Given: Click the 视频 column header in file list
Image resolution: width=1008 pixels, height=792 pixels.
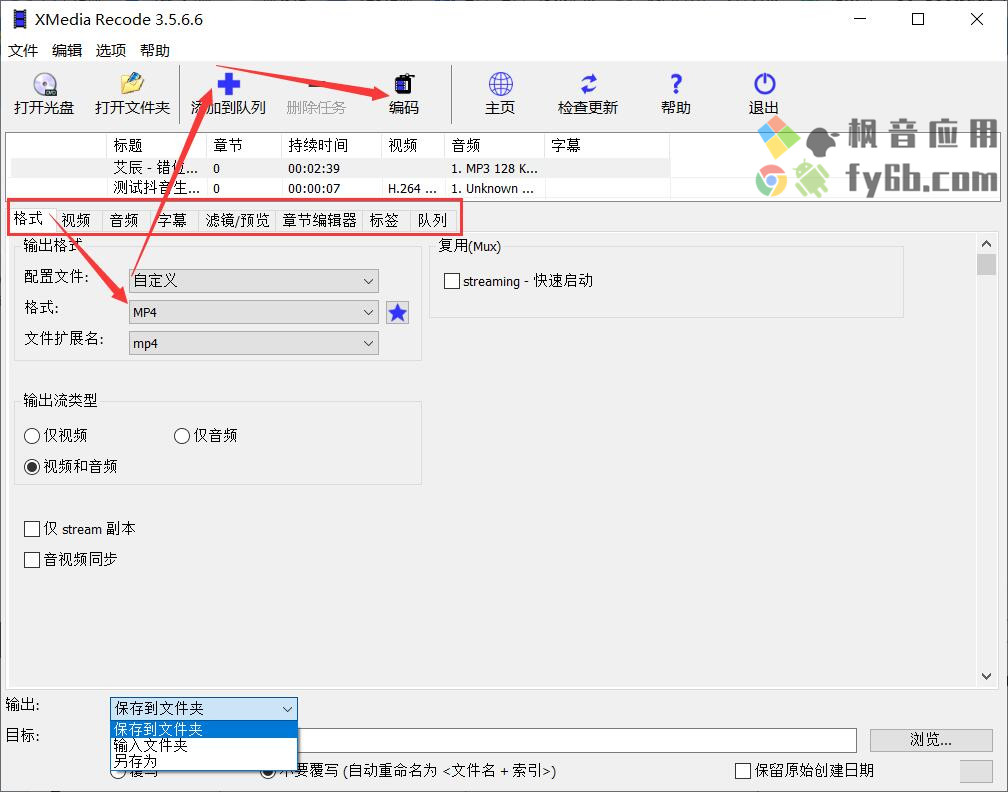Looking at the screenshot, I should tap(413, 145).
